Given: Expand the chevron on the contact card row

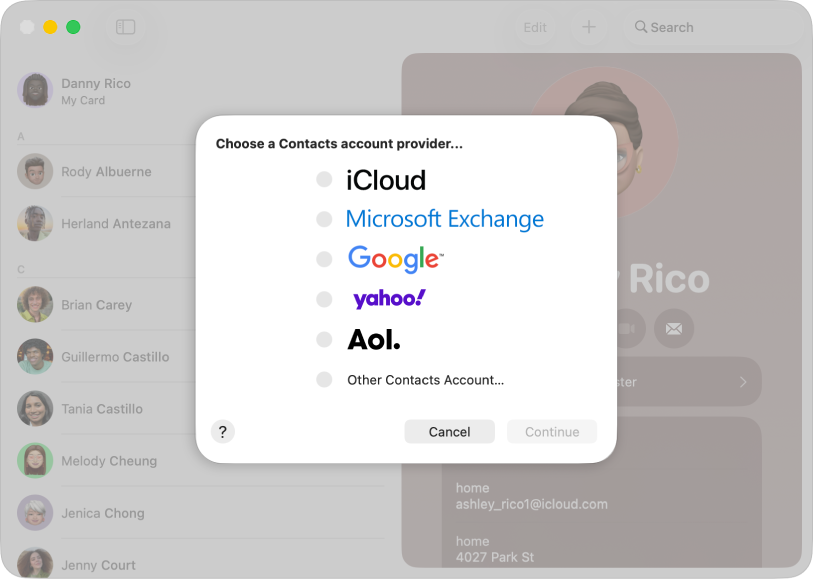Looking at the screenshot, I should 742,381.
